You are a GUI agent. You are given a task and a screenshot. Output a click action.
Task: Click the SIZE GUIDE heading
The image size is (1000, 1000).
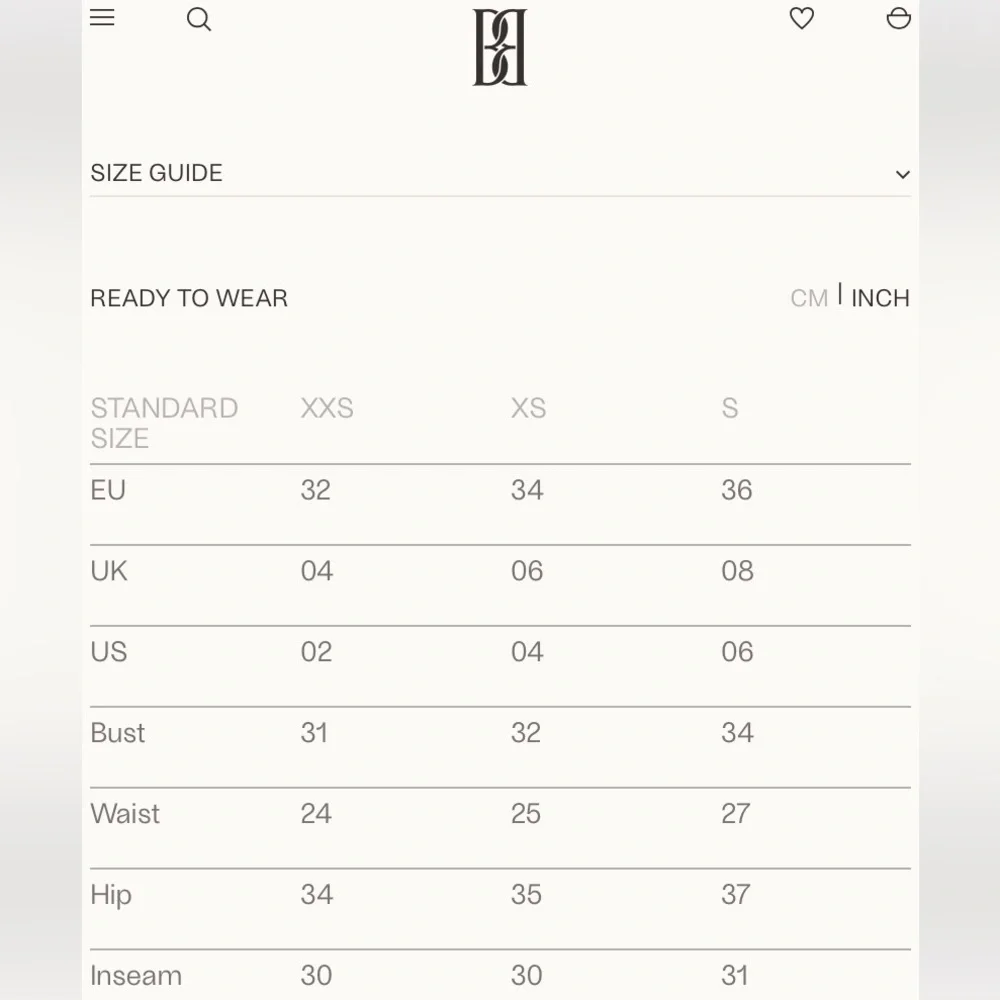(156, 173)
